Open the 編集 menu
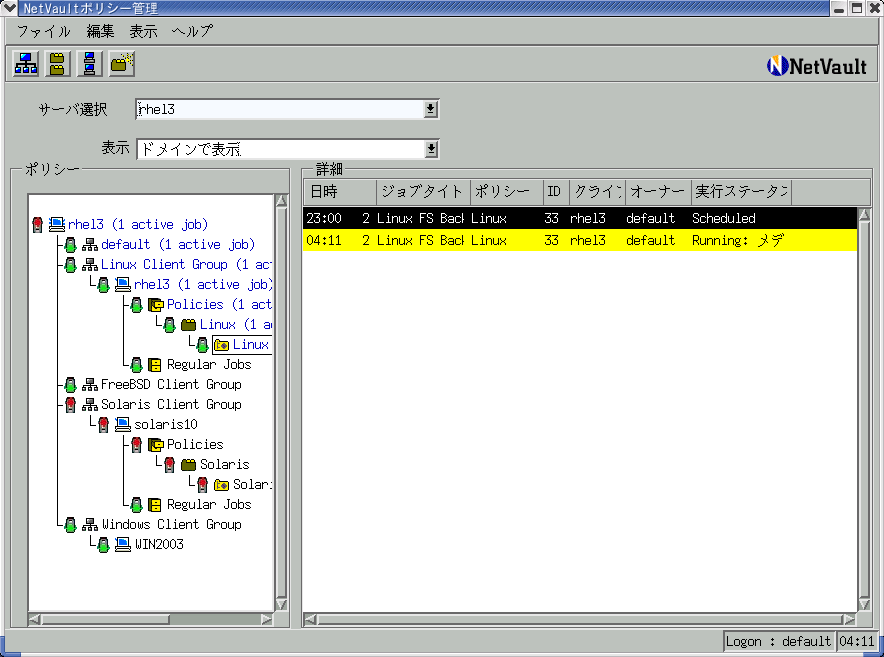 click(x=101, y=31)
